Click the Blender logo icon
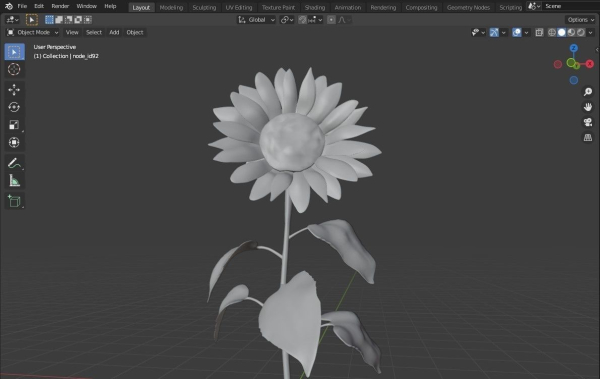600x379 pixels. [9, 6]
